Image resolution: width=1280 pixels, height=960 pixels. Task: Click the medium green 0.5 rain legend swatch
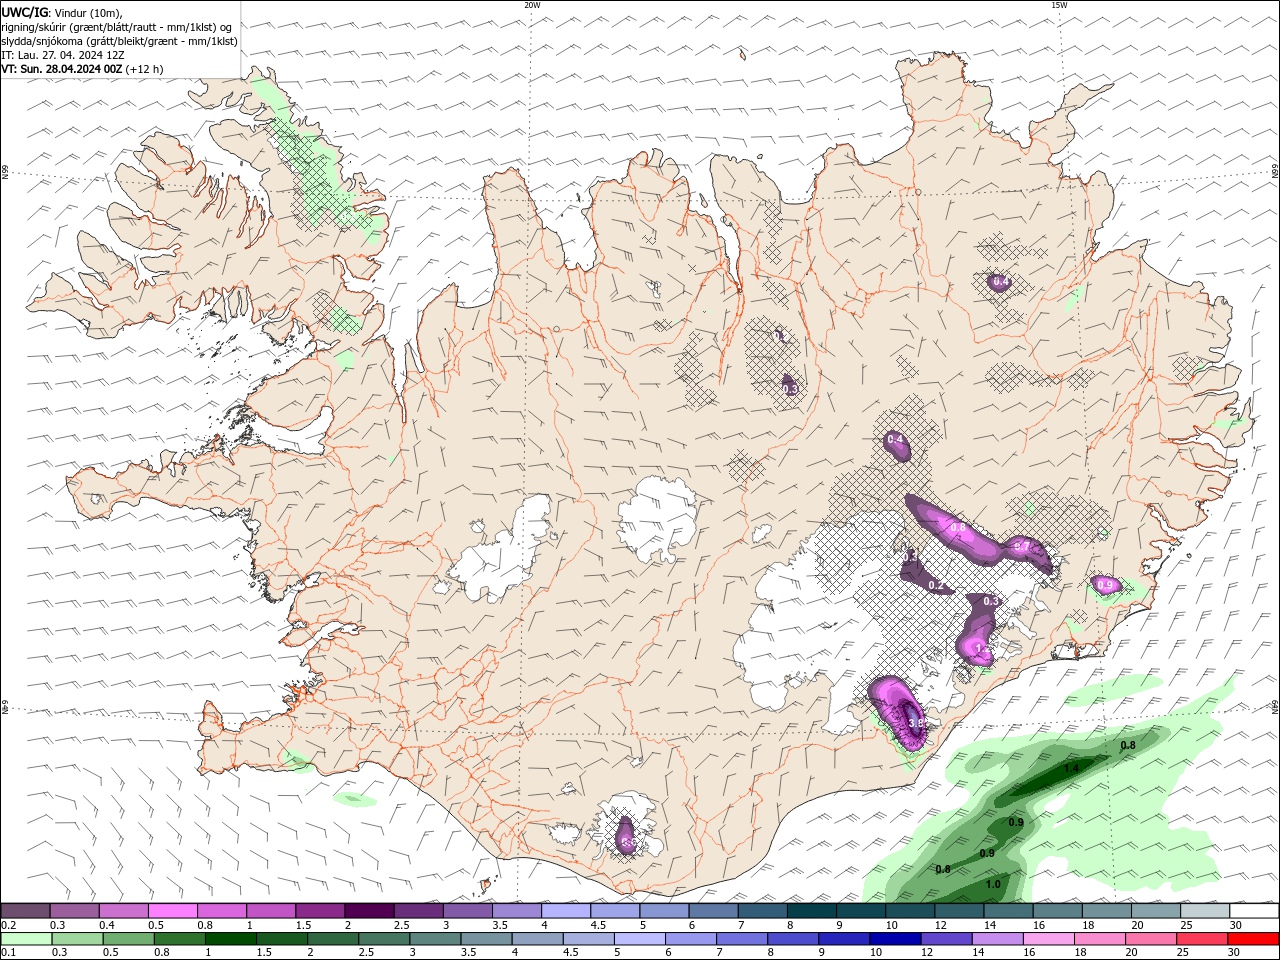point(128,939)
